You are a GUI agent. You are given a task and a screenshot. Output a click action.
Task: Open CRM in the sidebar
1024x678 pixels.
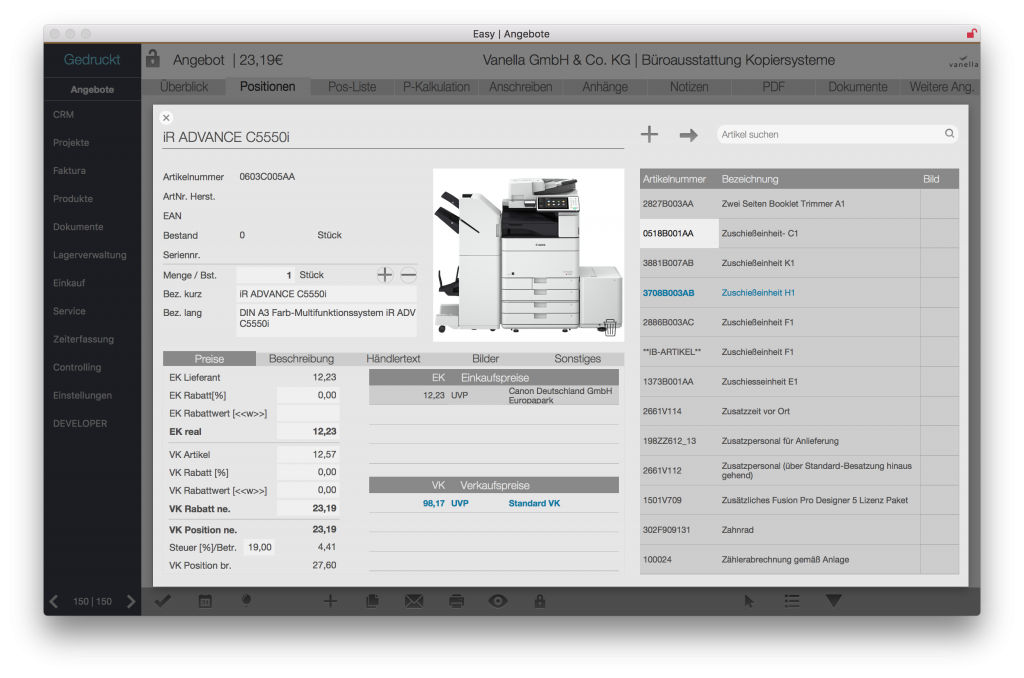(63, 114)
